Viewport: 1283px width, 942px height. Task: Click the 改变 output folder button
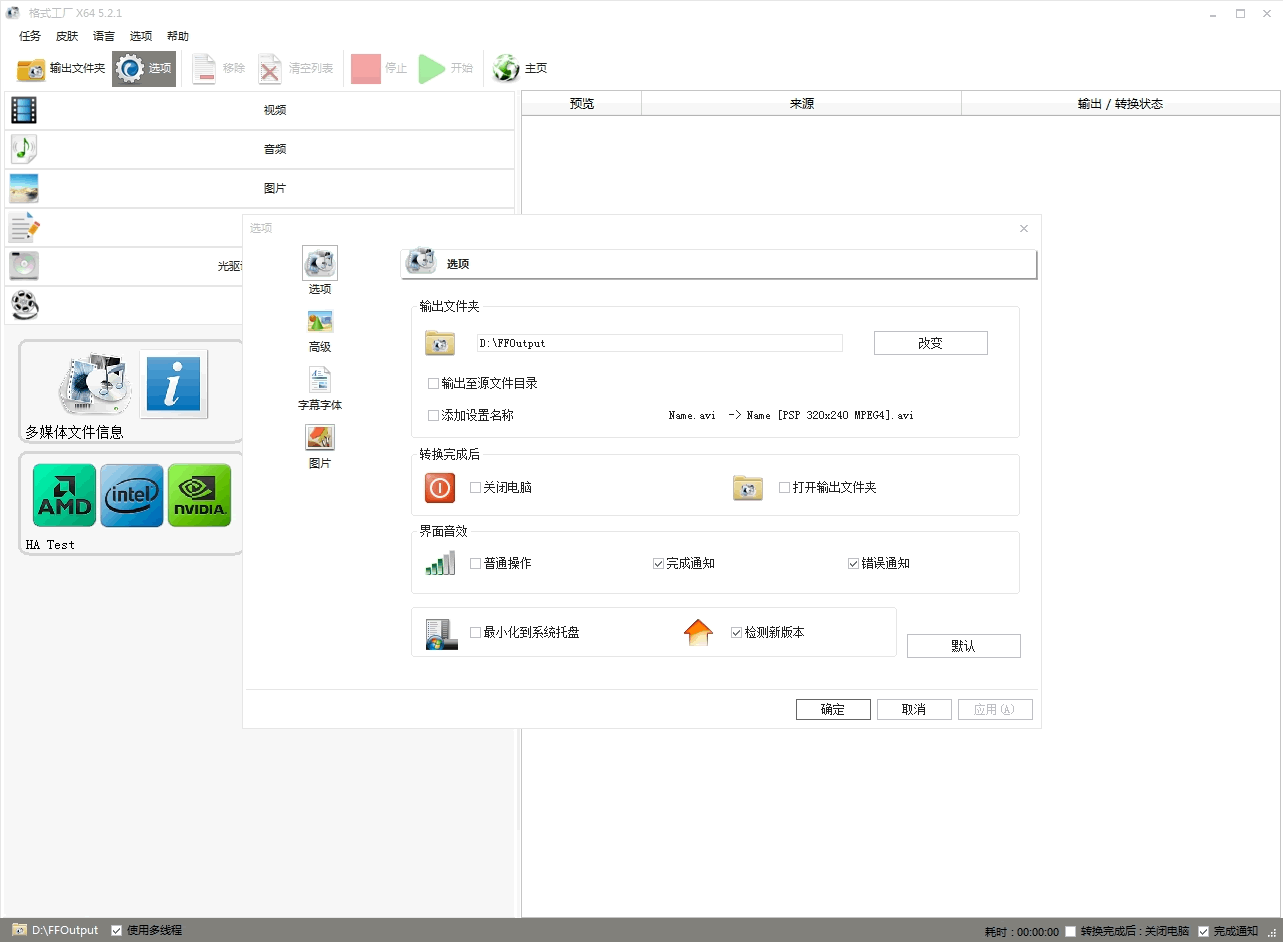pyautogui.click(x=930, y=343)
